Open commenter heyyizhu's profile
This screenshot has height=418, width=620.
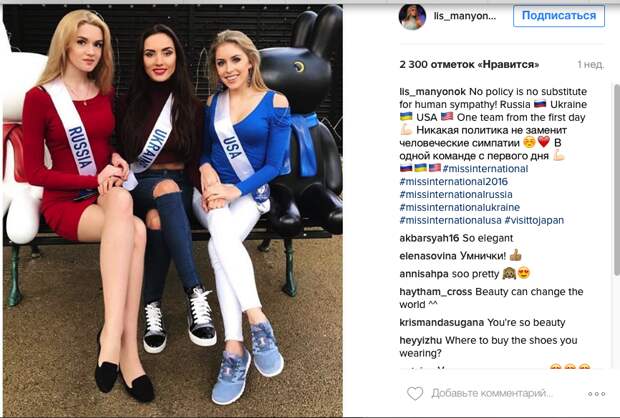[x=420, y=340]
